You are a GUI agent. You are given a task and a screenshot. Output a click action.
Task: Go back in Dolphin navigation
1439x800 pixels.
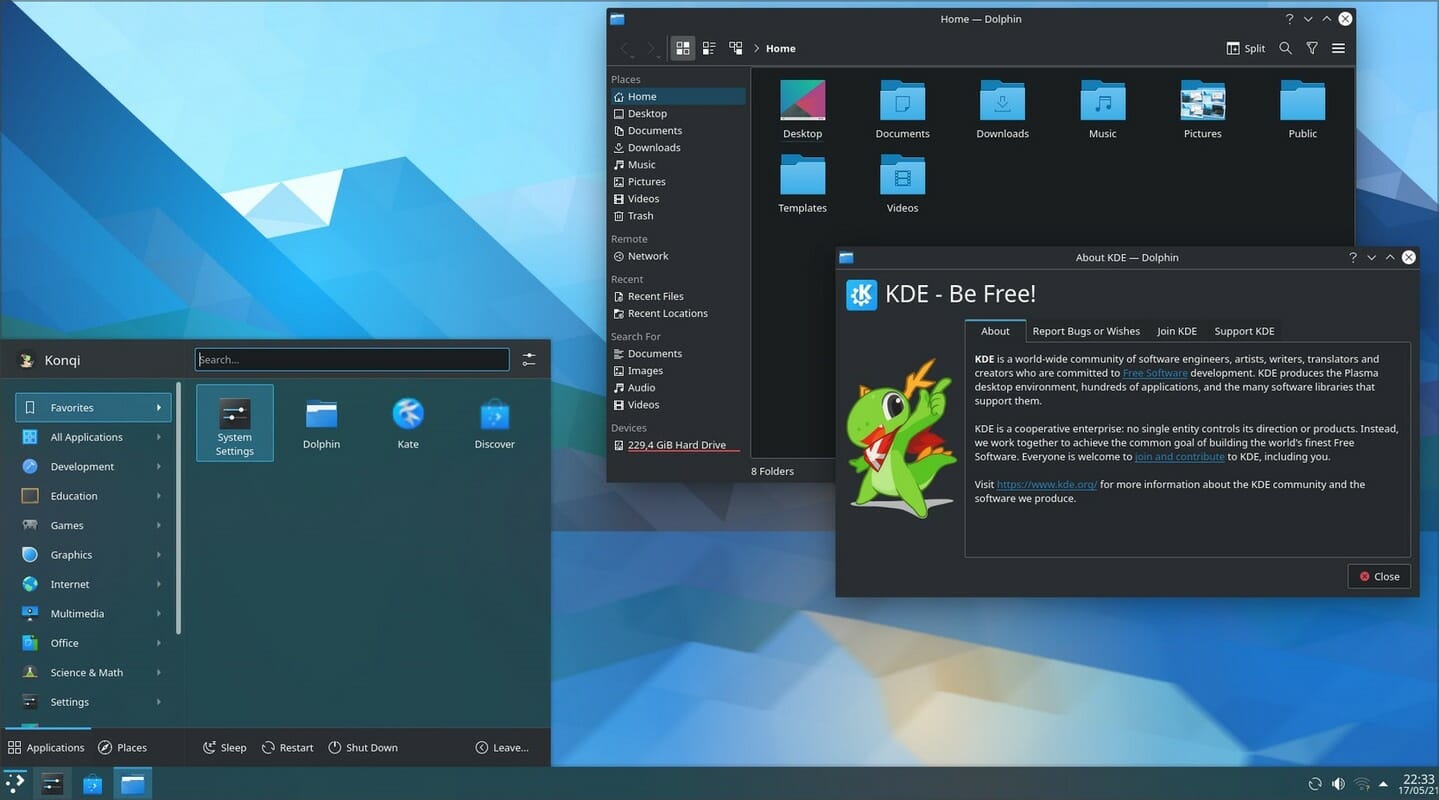tap(625, 48)
